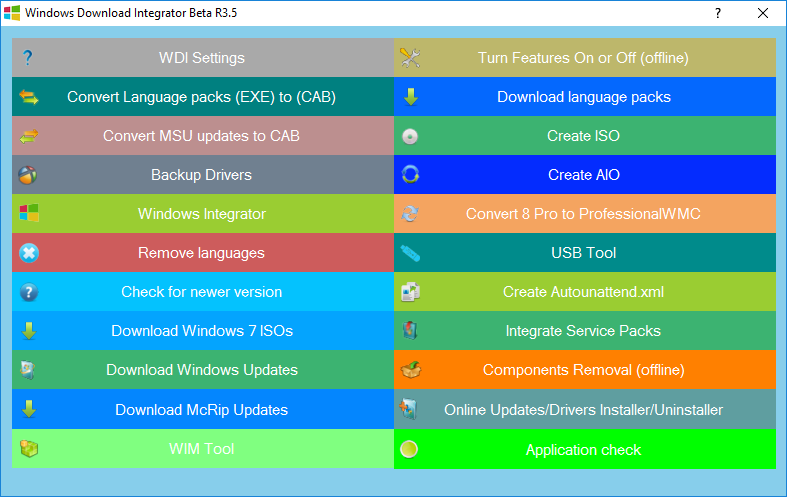Click Download language packs
Screen dimensions: 787x497
pyautogui.click(x=585, y=97)
